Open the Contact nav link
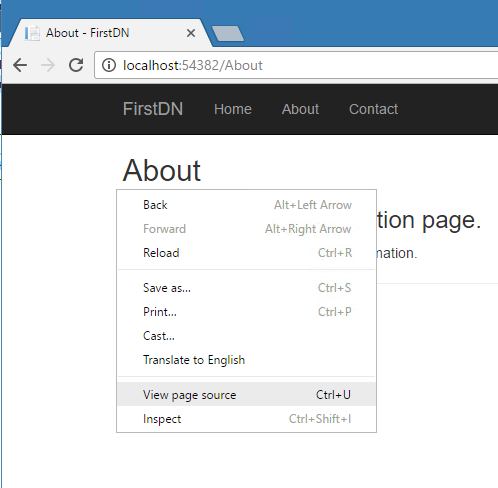Viewport: 498px width, 488px height. 373,109
